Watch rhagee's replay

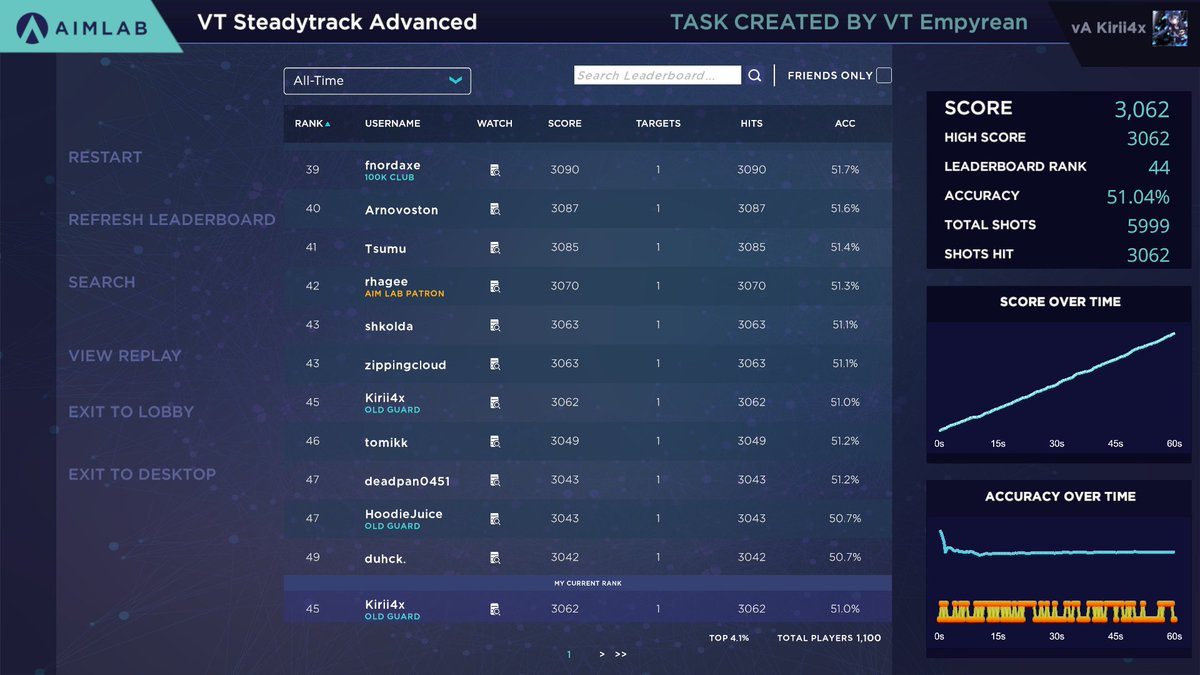pyautogui.click(x=495, y=287)
